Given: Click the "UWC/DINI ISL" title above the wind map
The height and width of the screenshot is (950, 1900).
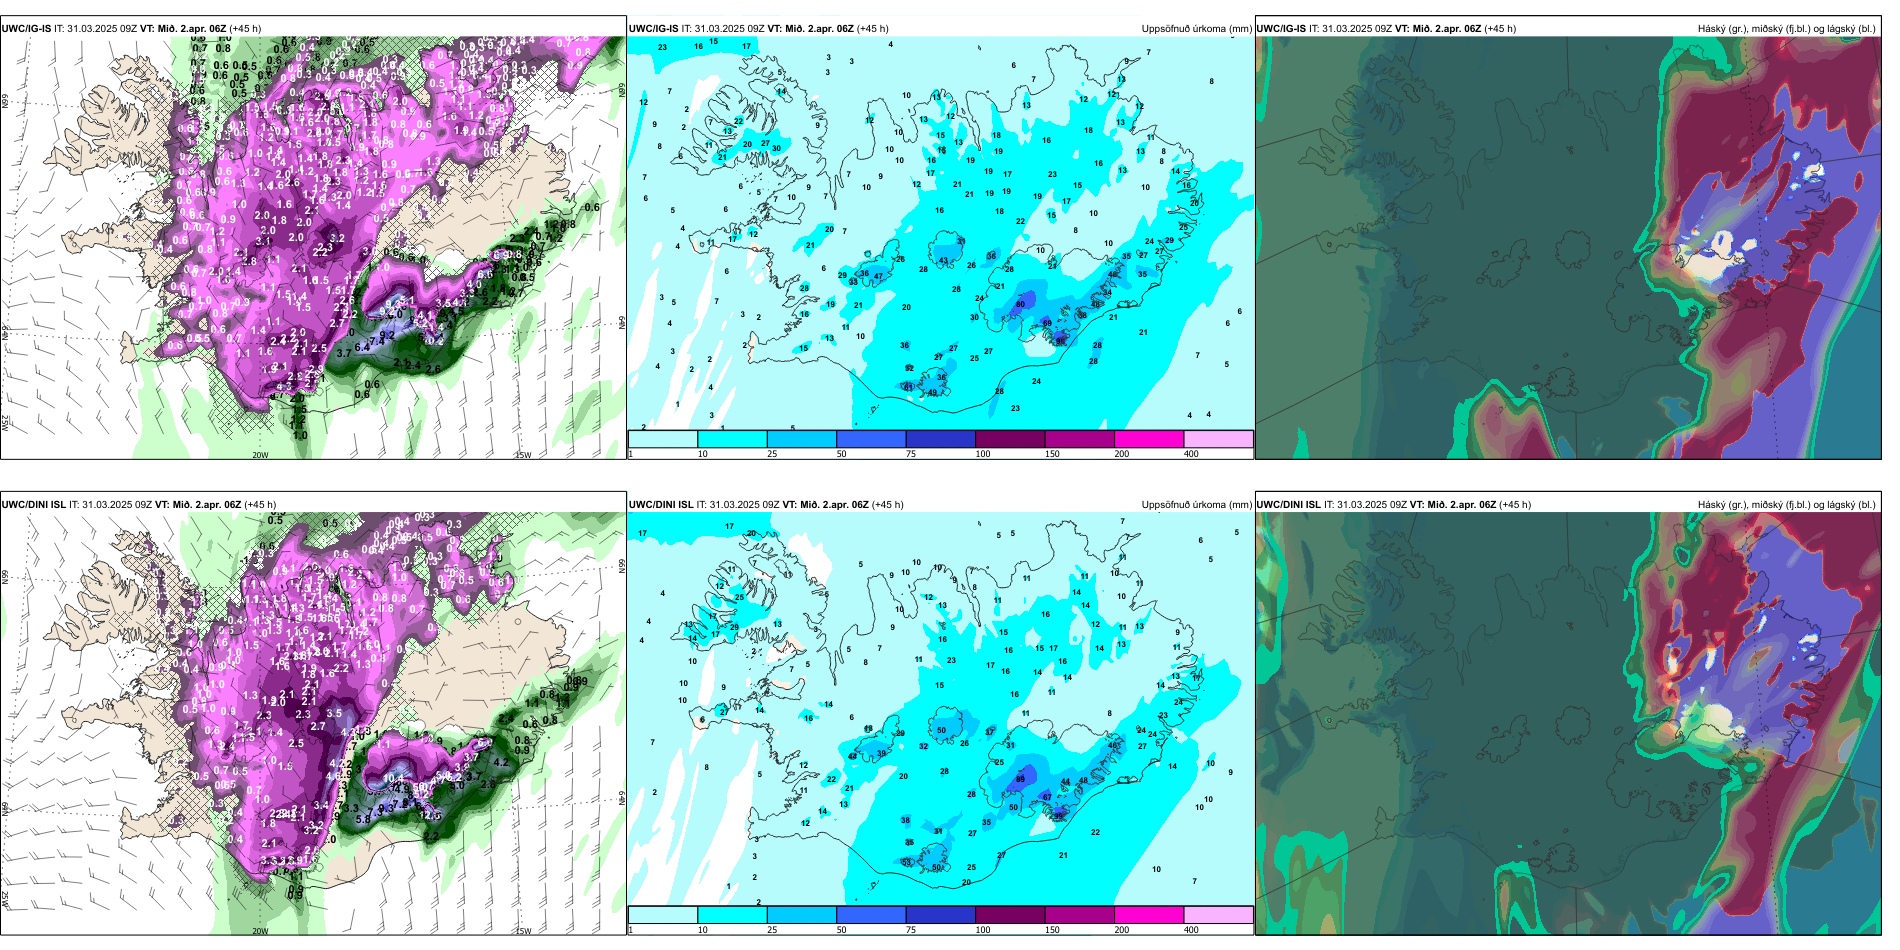Looking at the screenshot, I should click(x=33, y=505).
